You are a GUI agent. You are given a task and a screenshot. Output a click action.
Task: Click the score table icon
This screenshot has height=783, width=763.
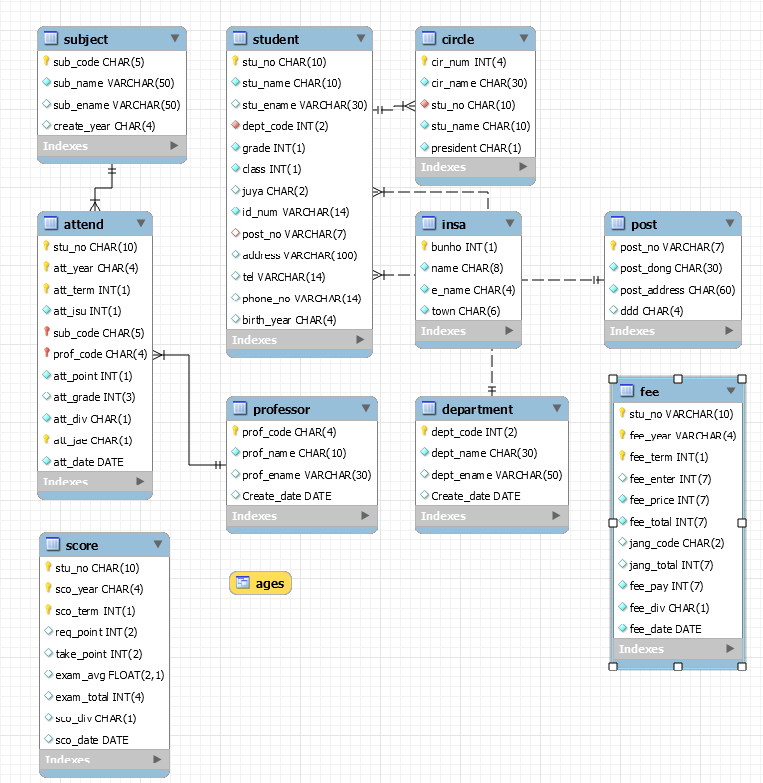53,544
